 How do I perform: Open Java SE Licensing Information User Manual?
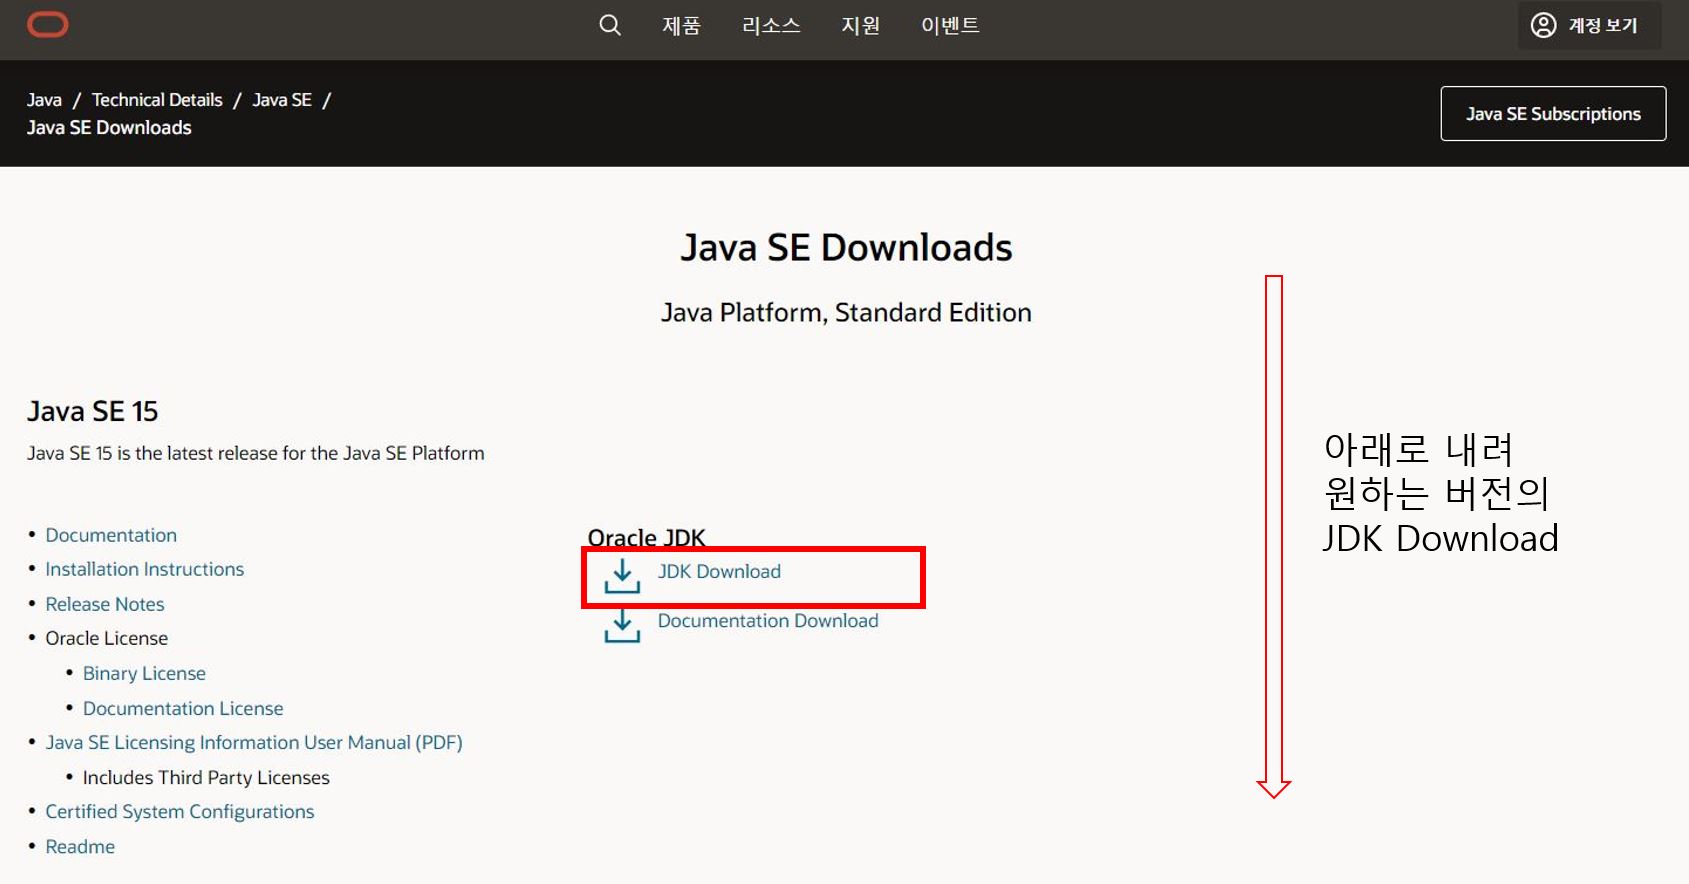tap(254, 742)
